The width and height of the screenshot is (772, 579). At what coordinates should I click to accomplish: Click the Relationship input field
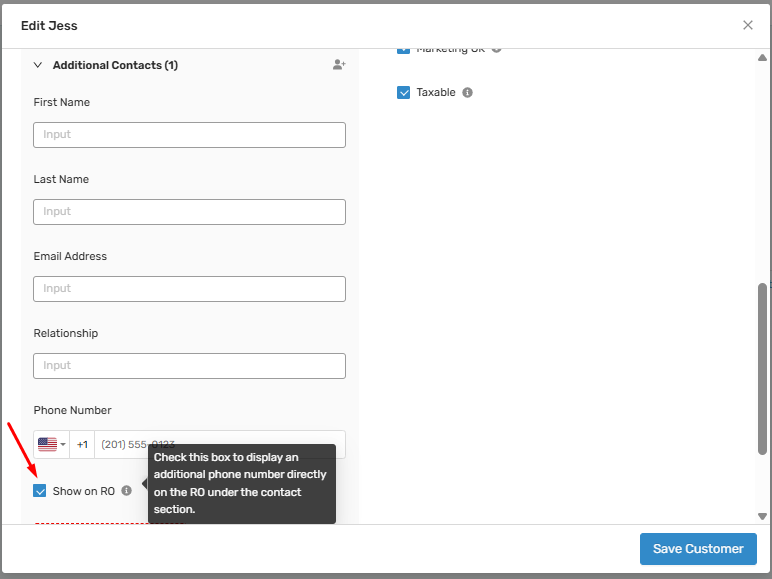coord(189,366)
